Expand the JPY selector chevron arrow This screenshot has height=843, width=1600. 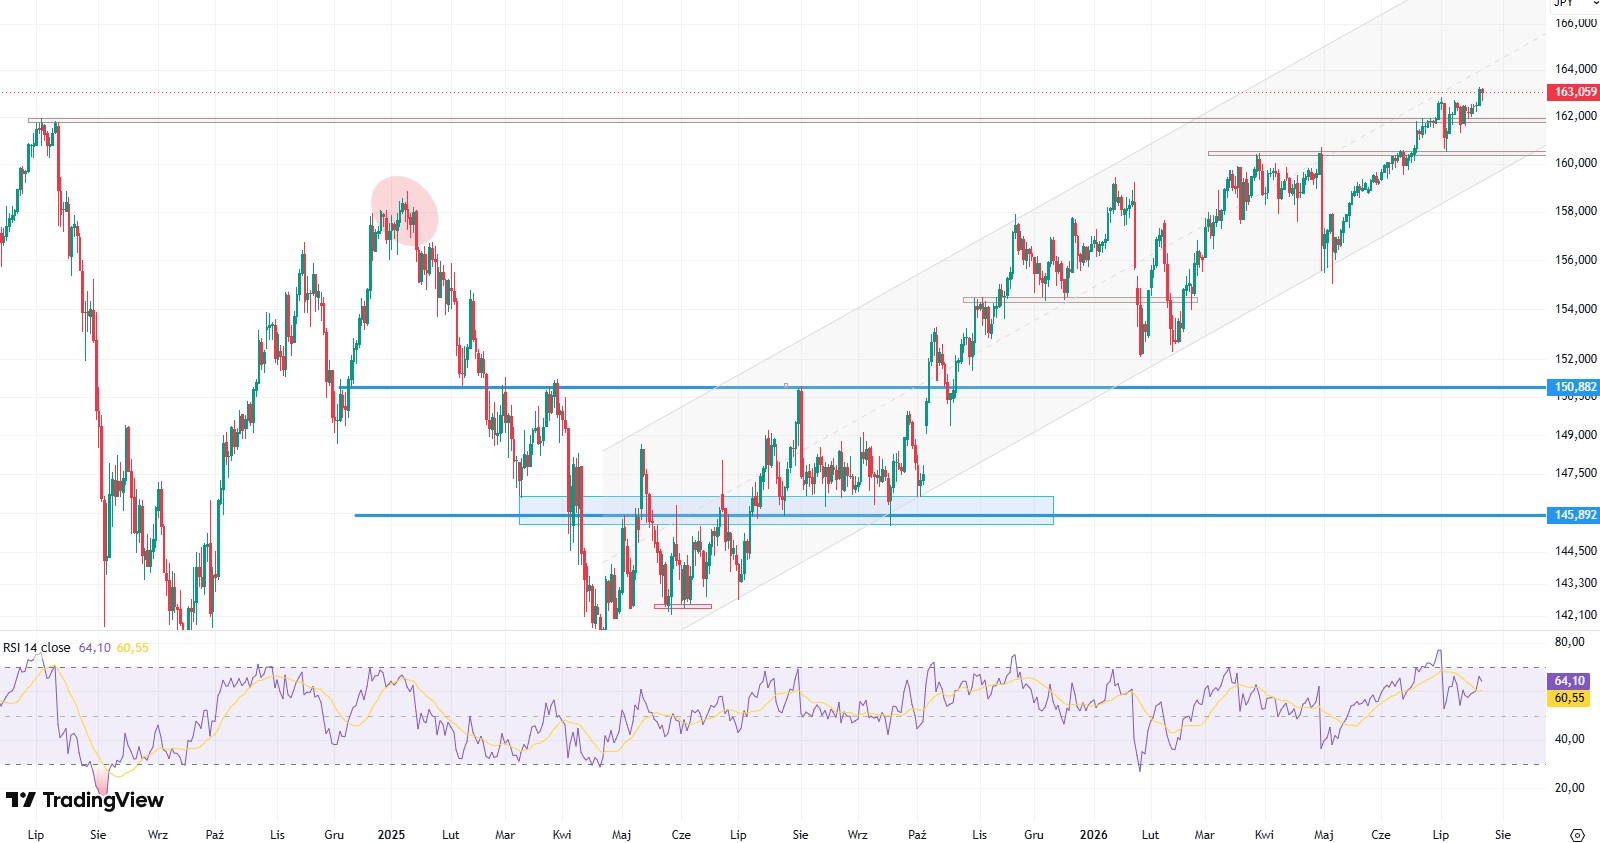point(1594,4)
